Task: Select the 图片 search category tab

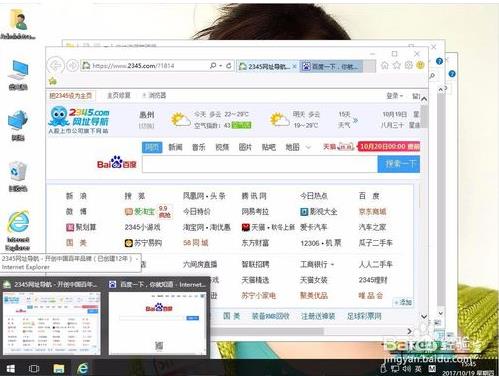Action: pos(245,147)
